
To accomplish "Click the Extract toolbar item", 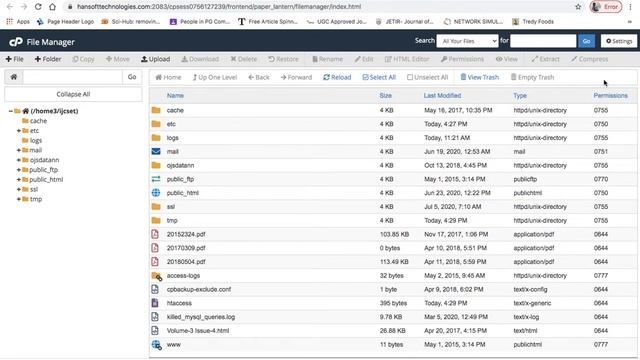I will coord(545,59).
